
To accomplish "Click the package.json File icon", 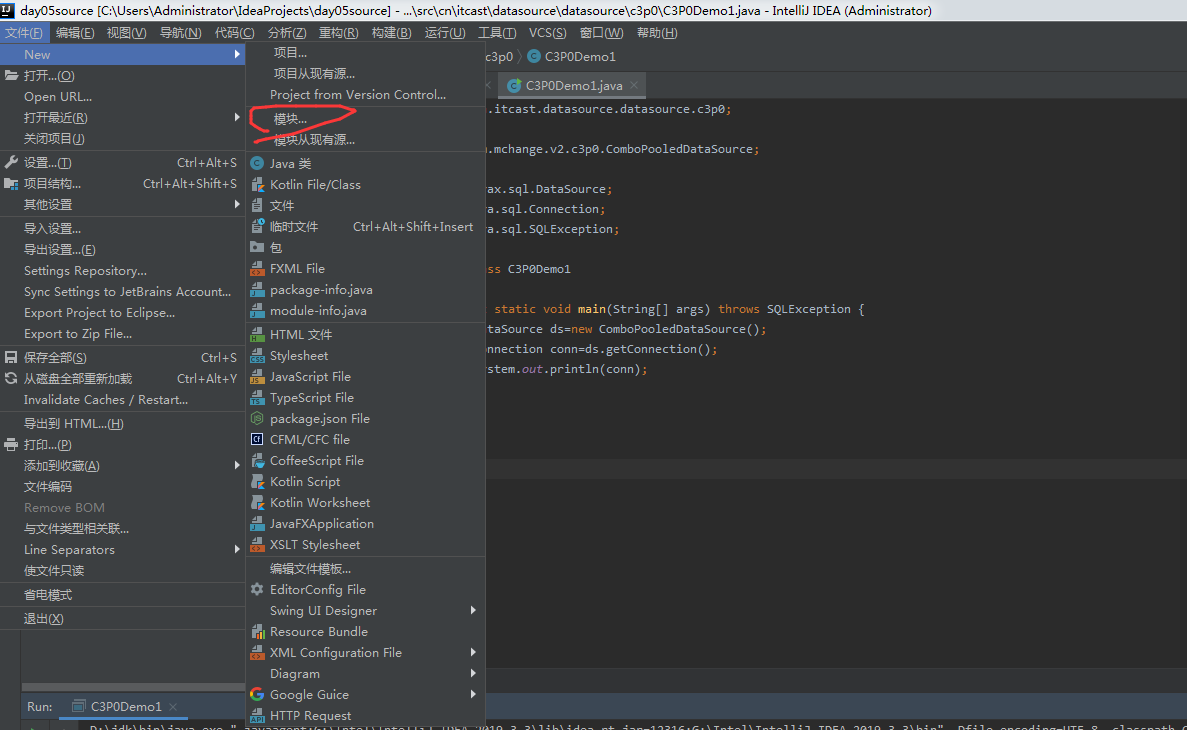I will pyautogui.click(x=257, y=419).
